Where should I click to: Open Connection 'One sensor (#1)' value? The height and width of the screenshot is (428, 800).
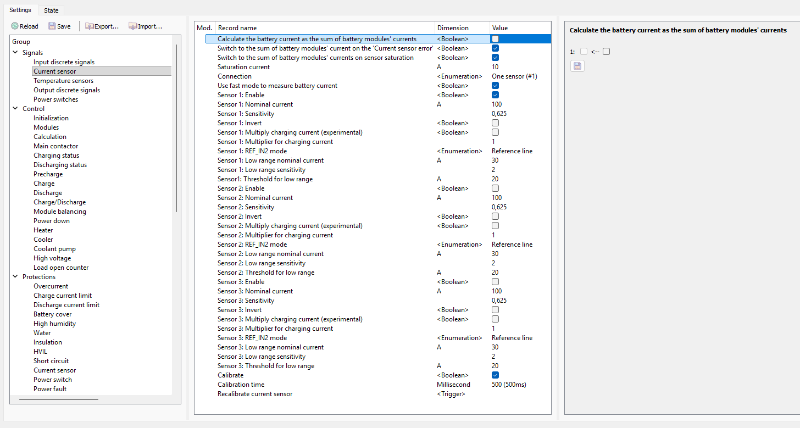[x=514, y=77]
